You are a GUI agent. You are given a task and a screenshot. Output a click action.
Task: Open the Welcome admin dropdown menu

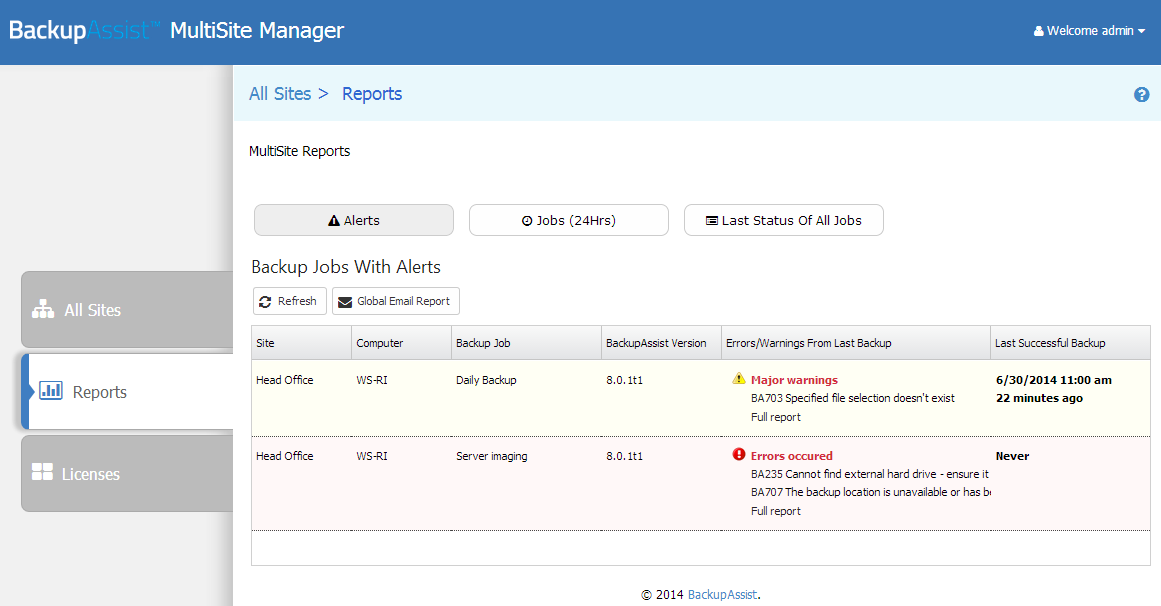coord(1090,31)
